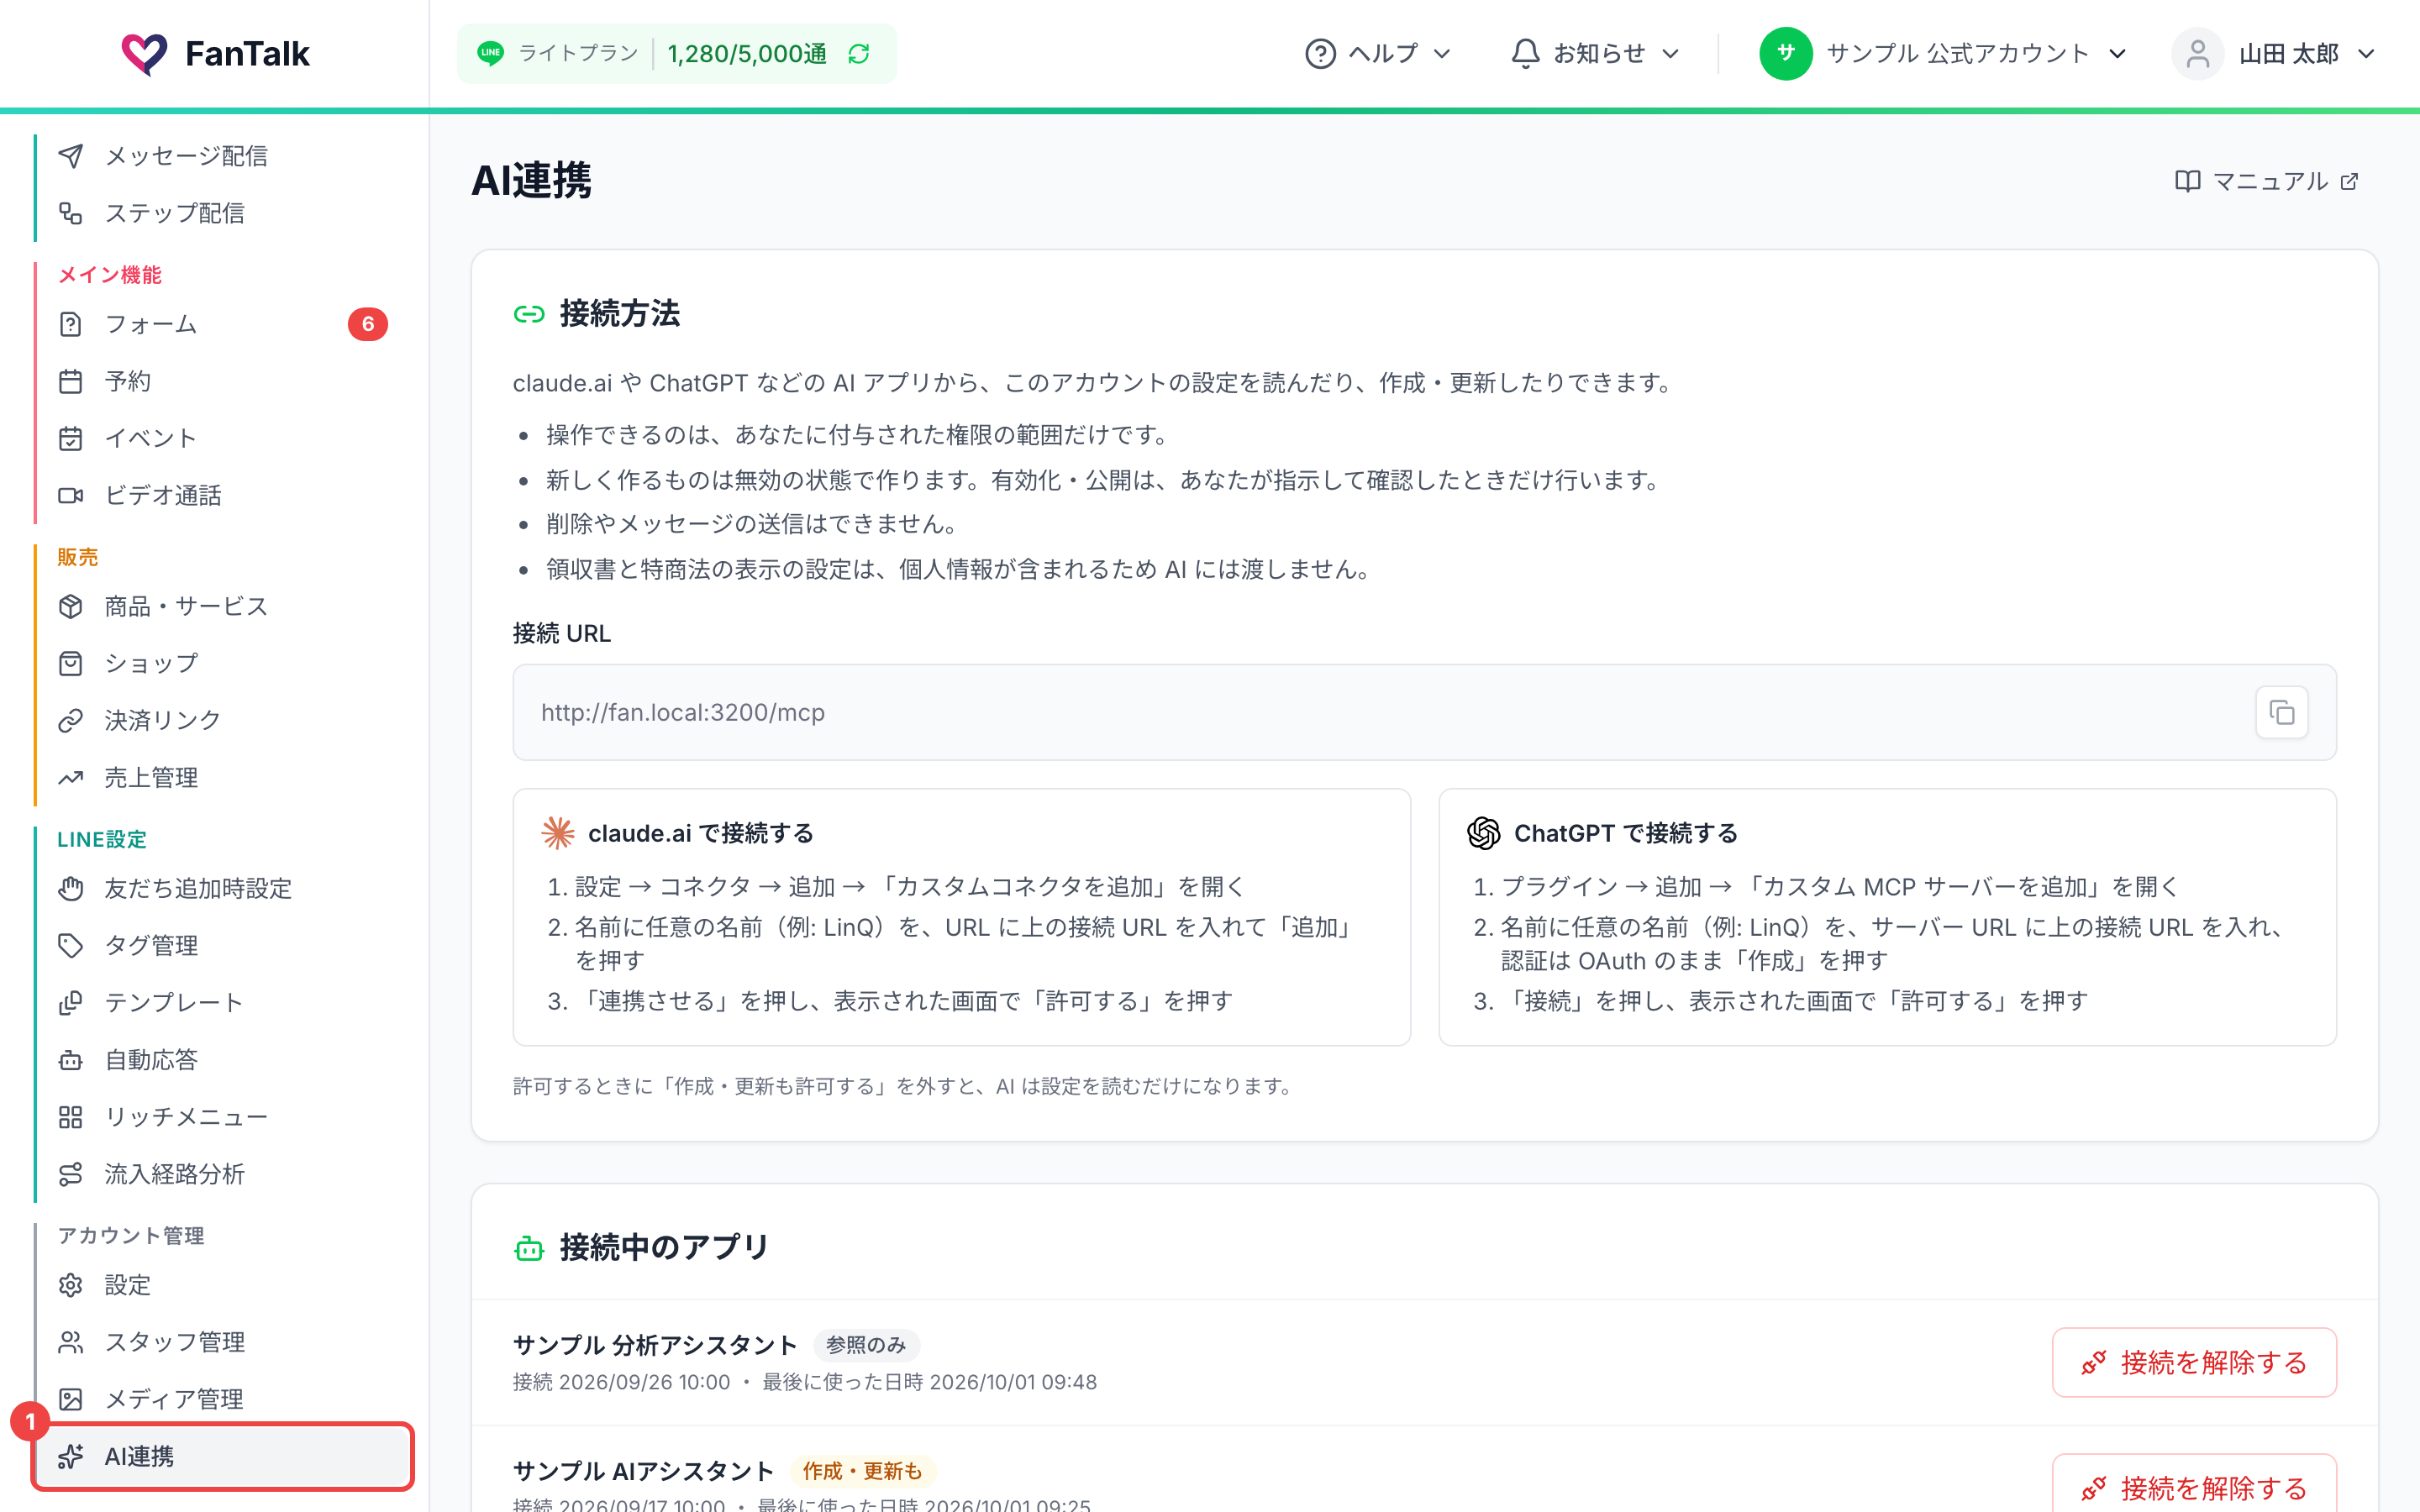
Task: Click the 売上管理 trend icon
Action: pyautogui.click(x=70, y=777)
